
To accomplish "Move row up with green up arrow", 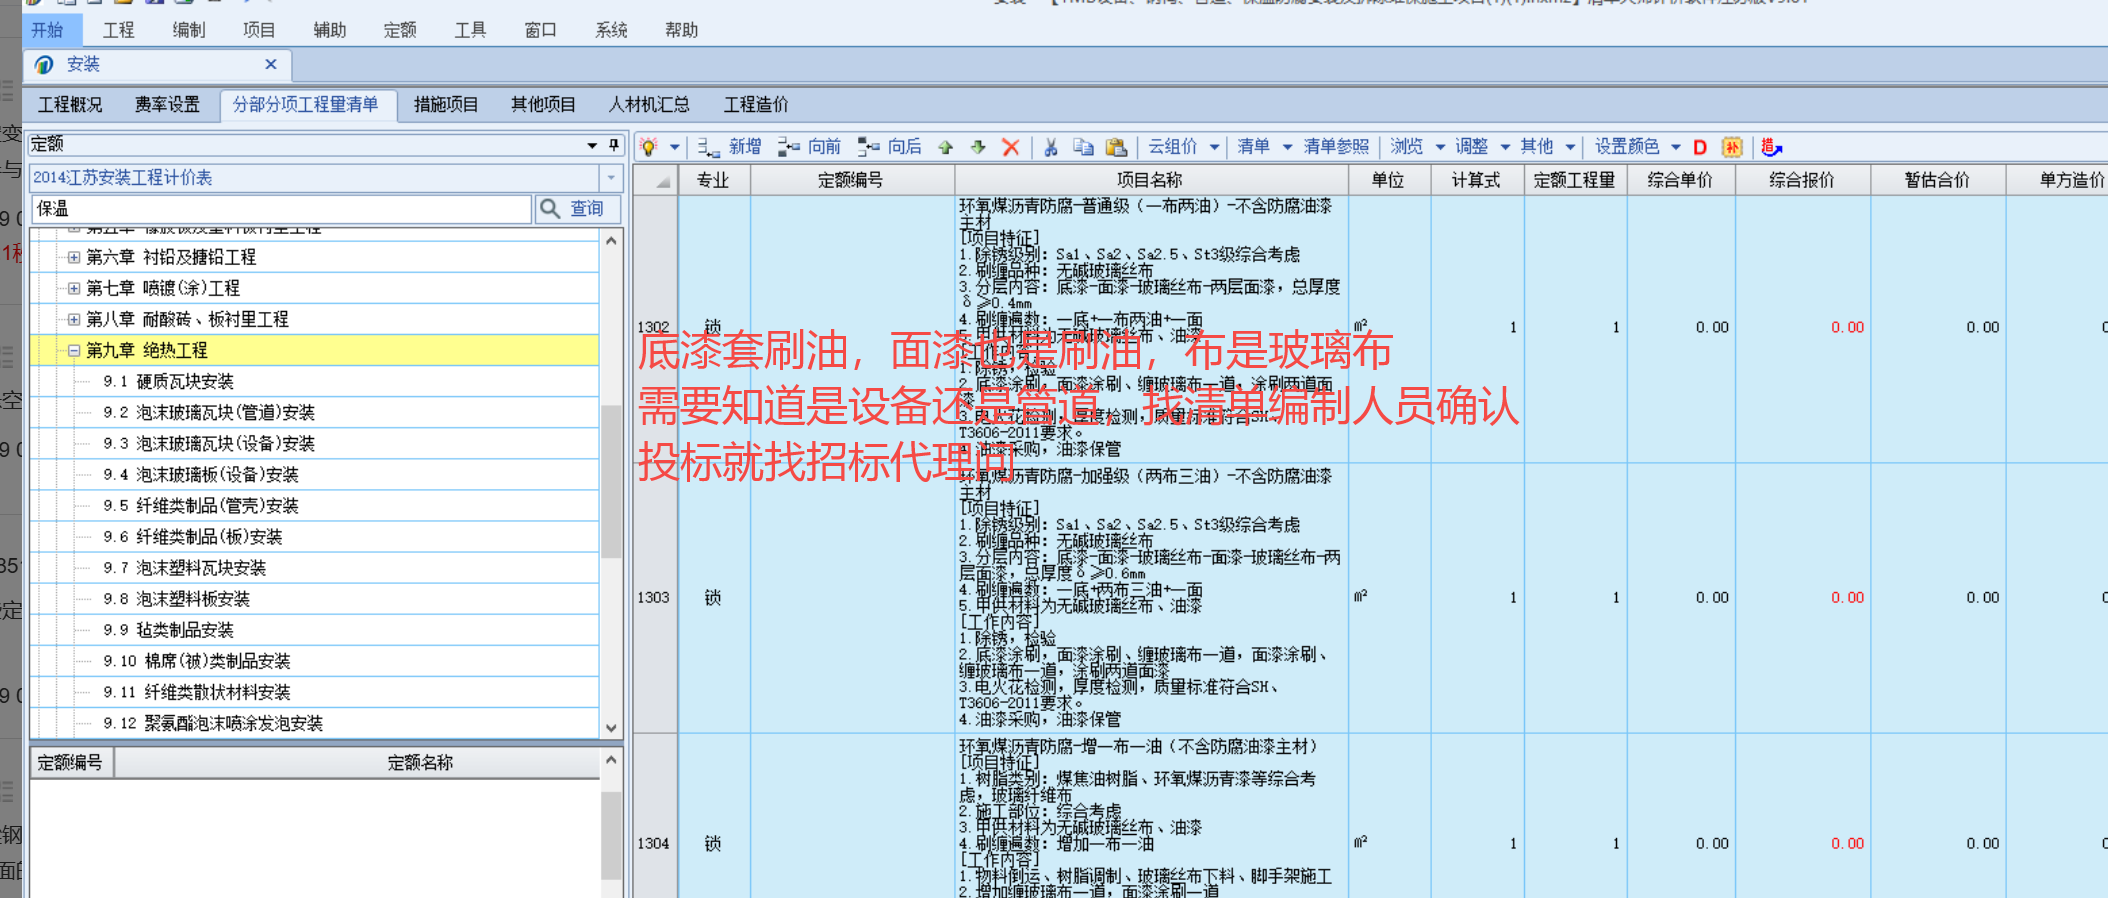I will [x=946, y=147].
